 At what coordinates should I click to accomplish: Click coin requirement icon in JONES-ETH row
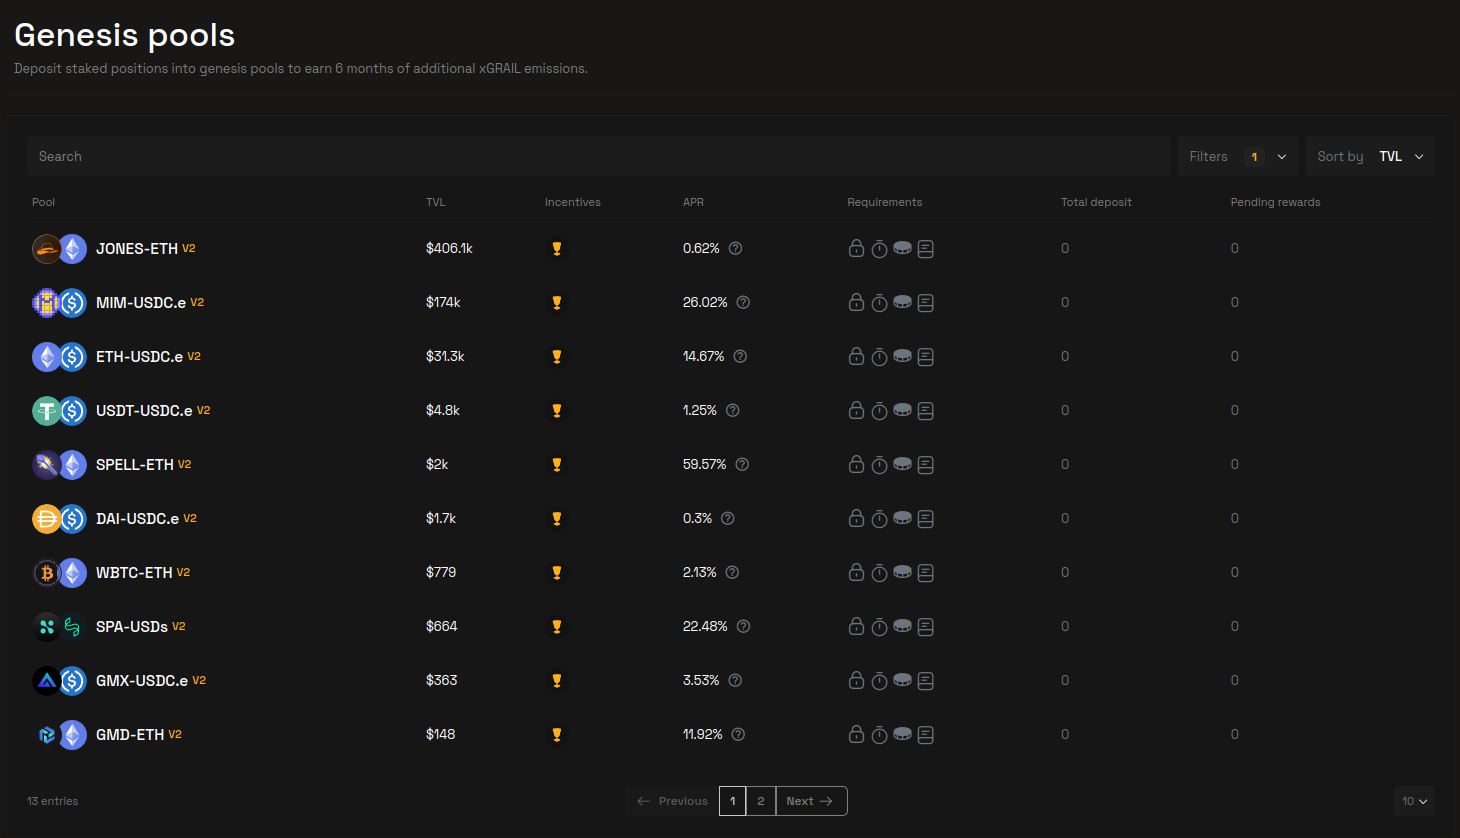coord(902,248)
